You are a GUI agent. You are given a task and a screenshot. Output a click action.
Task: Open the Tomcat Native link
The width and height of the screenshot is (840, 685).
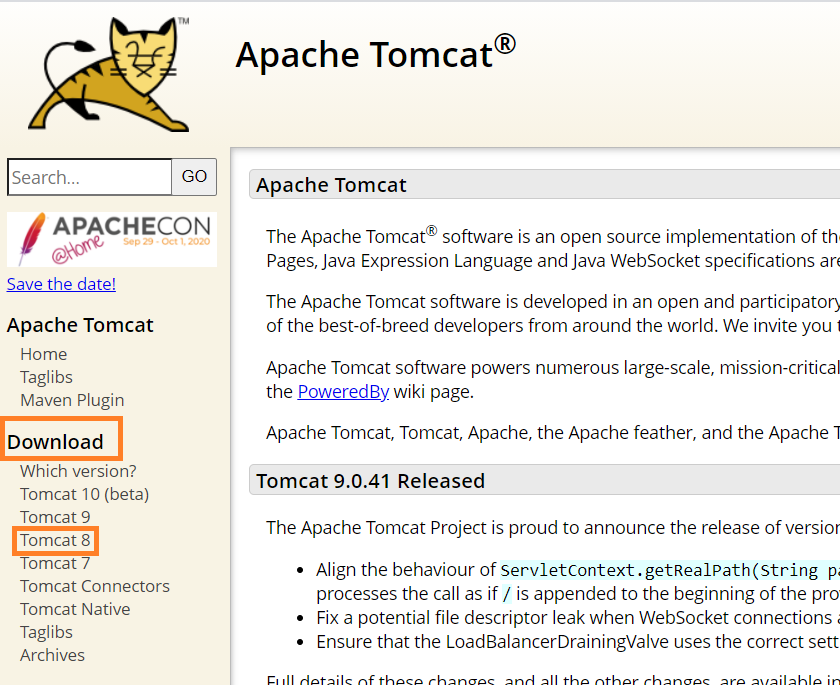75,609
